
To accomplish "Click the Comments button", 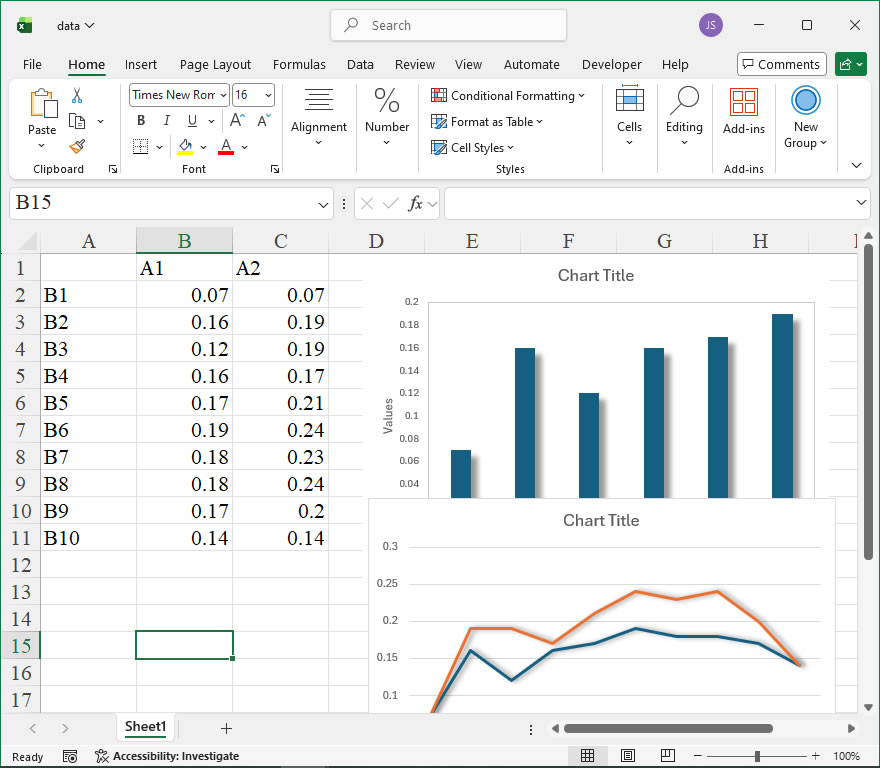I will [x=781, y=64].
